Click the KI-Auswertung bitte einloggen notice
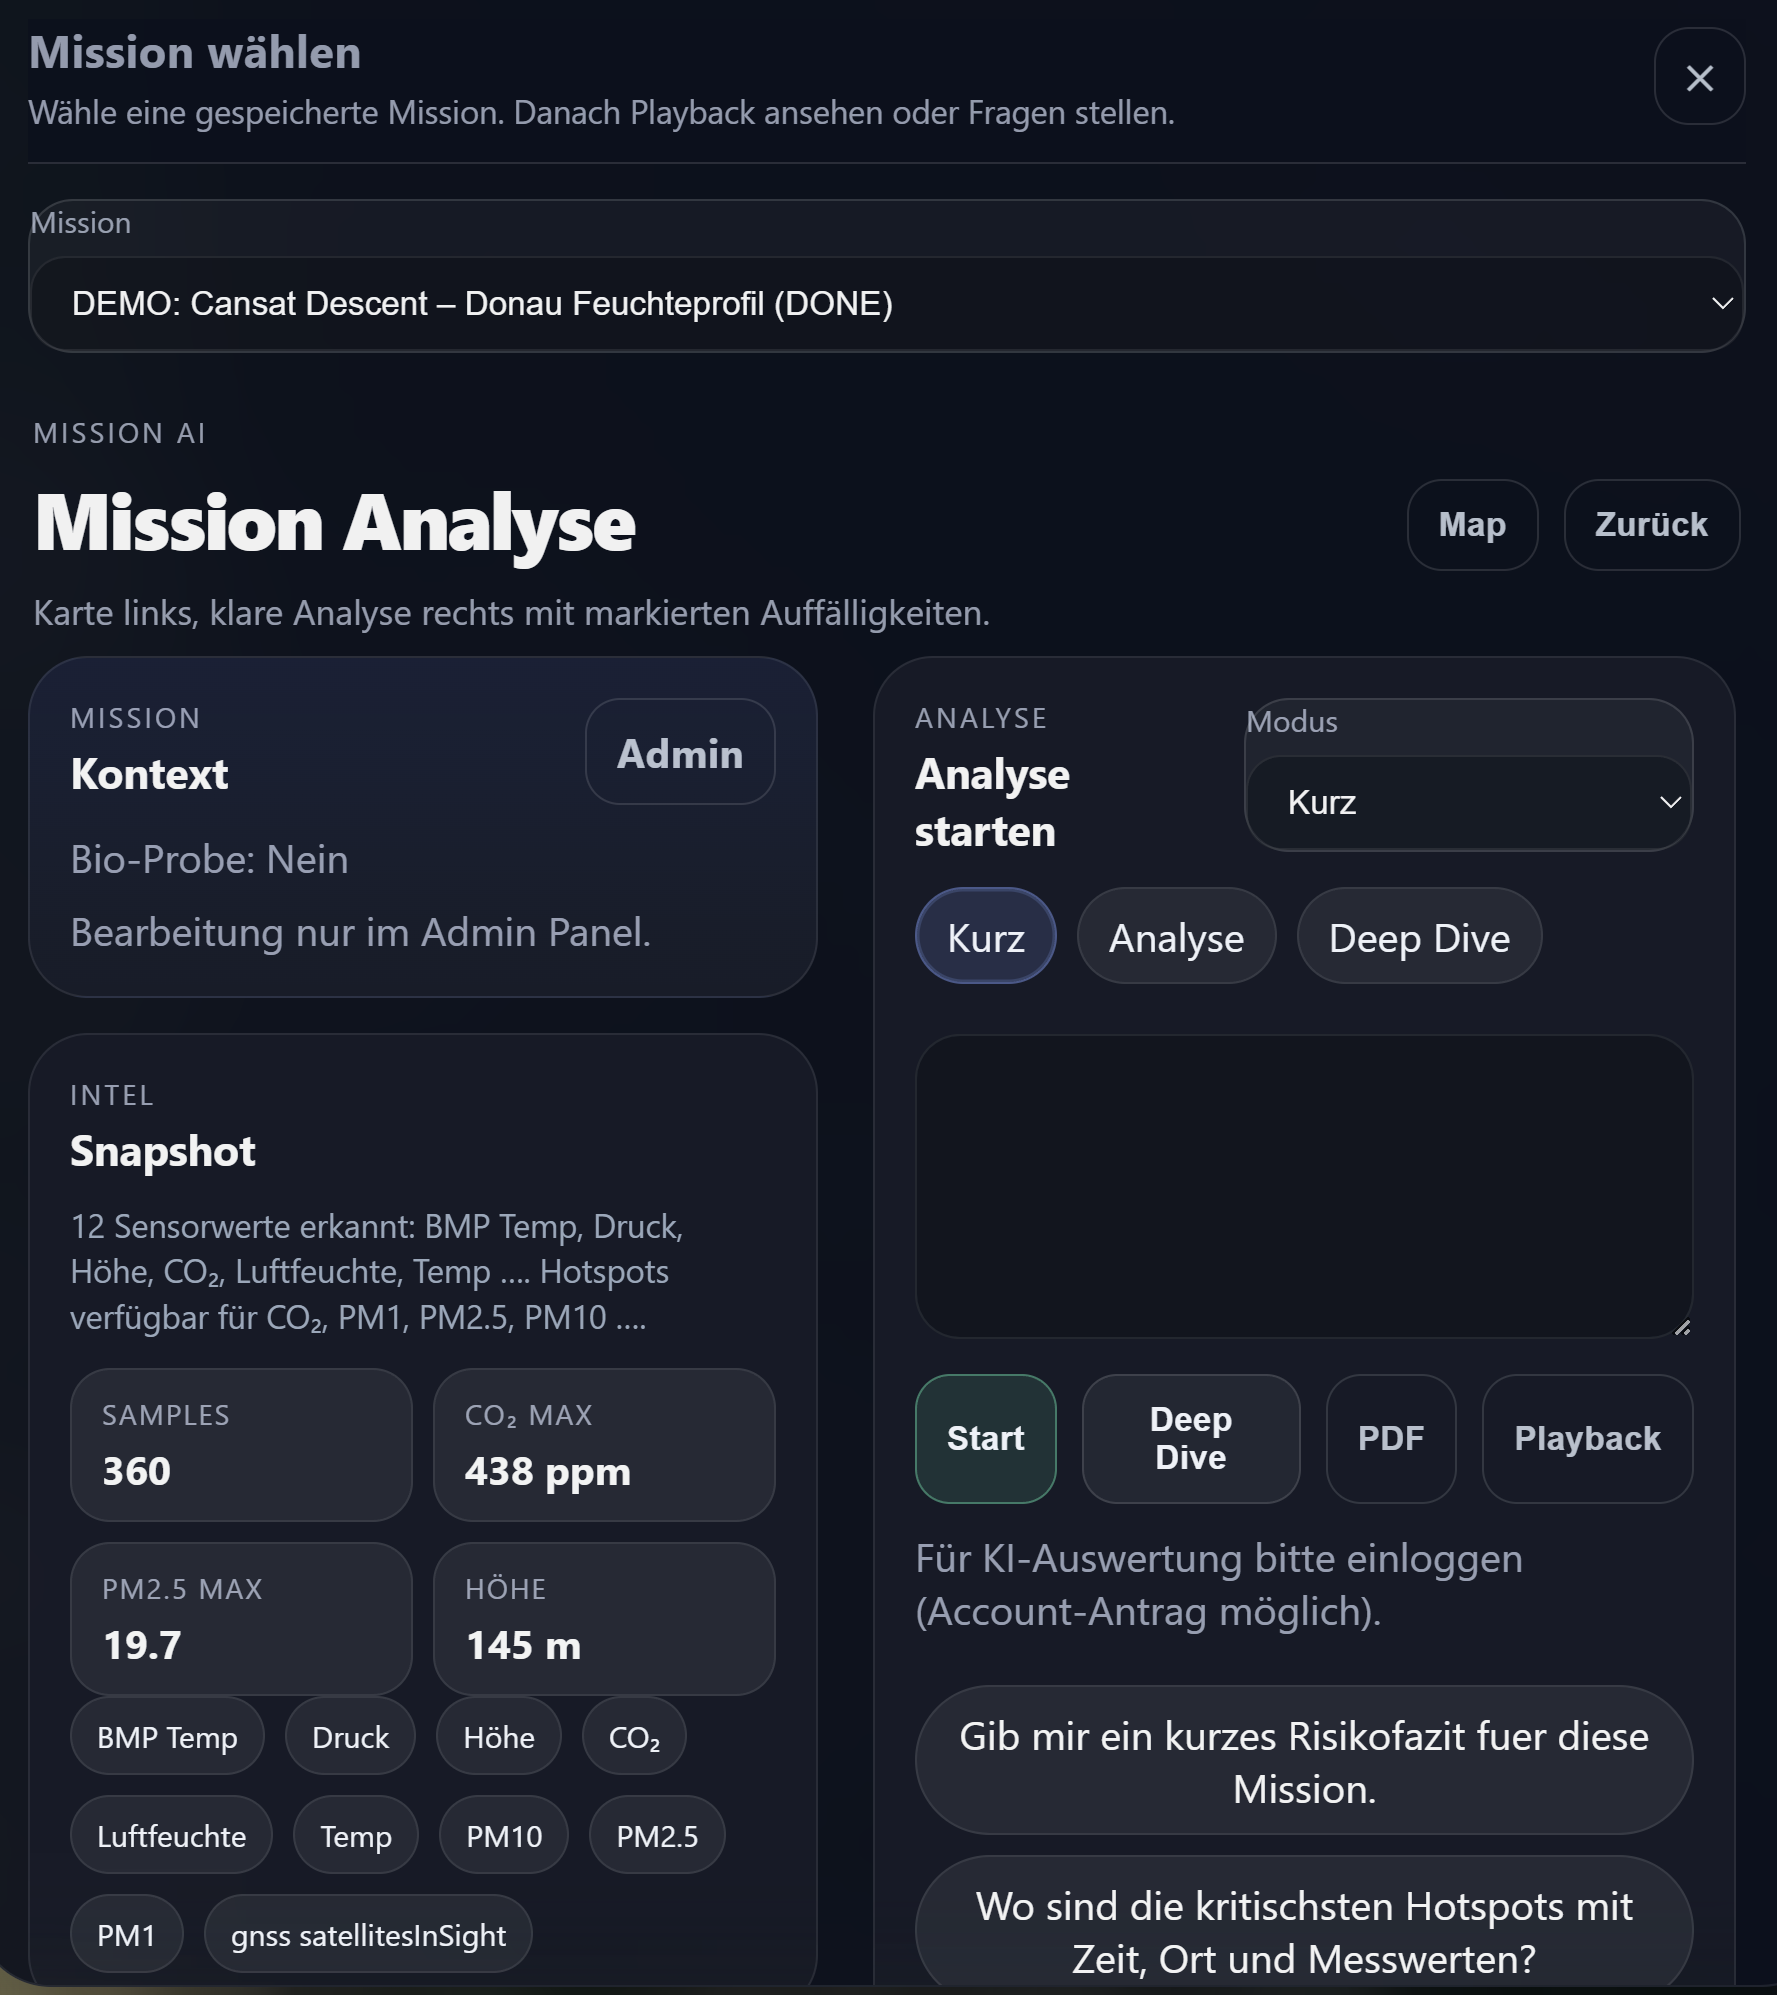Image resolution: width=1777 pixels, height=1995 pixels. point(1219,1585)
